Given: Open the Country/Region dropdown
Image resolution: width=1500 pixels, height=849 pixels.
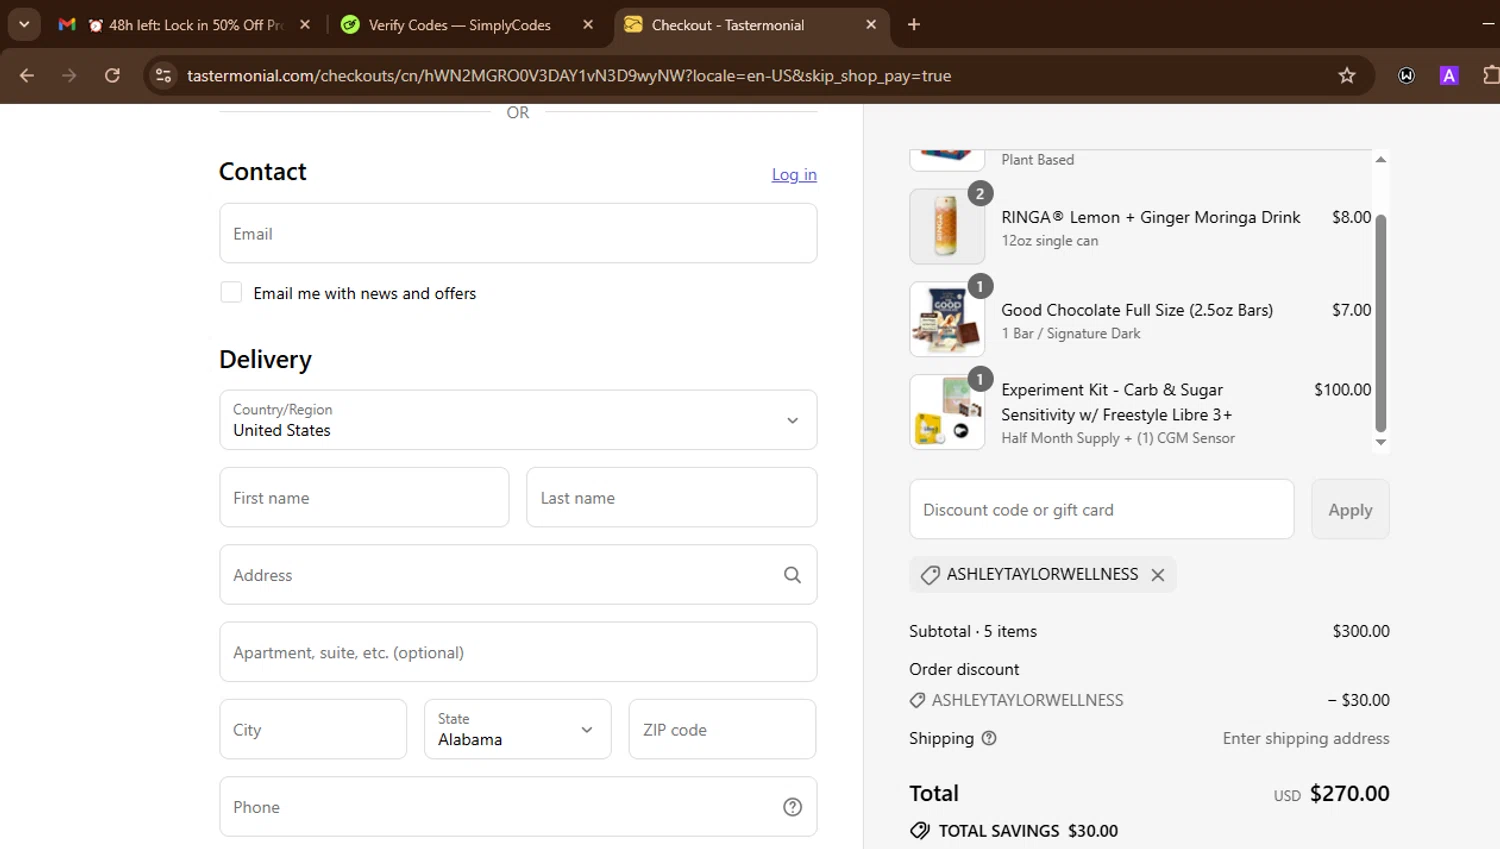Looking at the screenshot, I should pyautogui.click(x=518, y=420).
